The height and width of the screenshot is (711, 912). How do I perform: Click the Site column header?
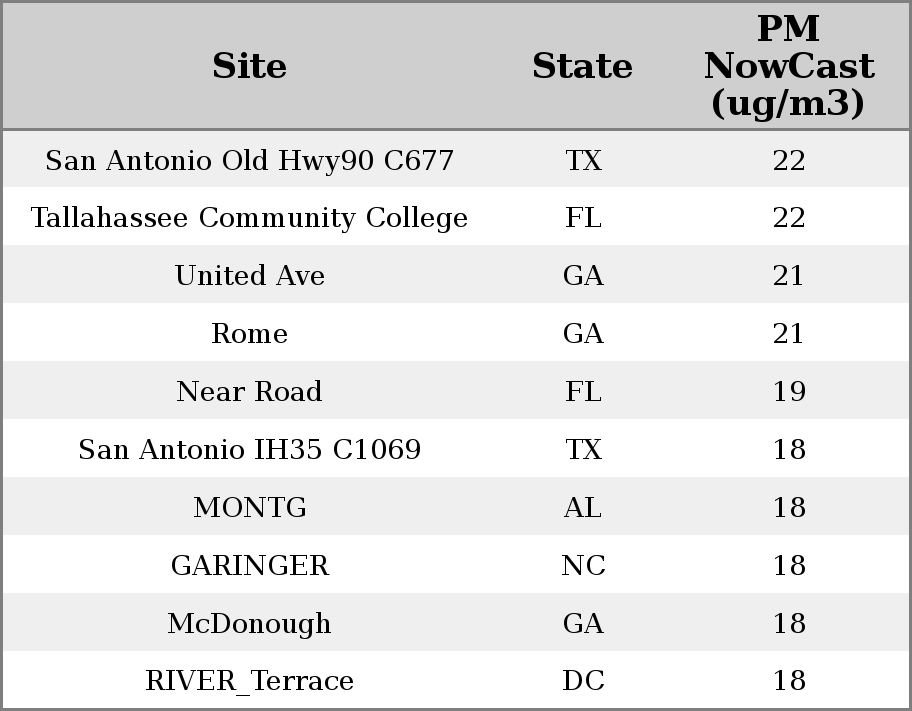[249, 66]
